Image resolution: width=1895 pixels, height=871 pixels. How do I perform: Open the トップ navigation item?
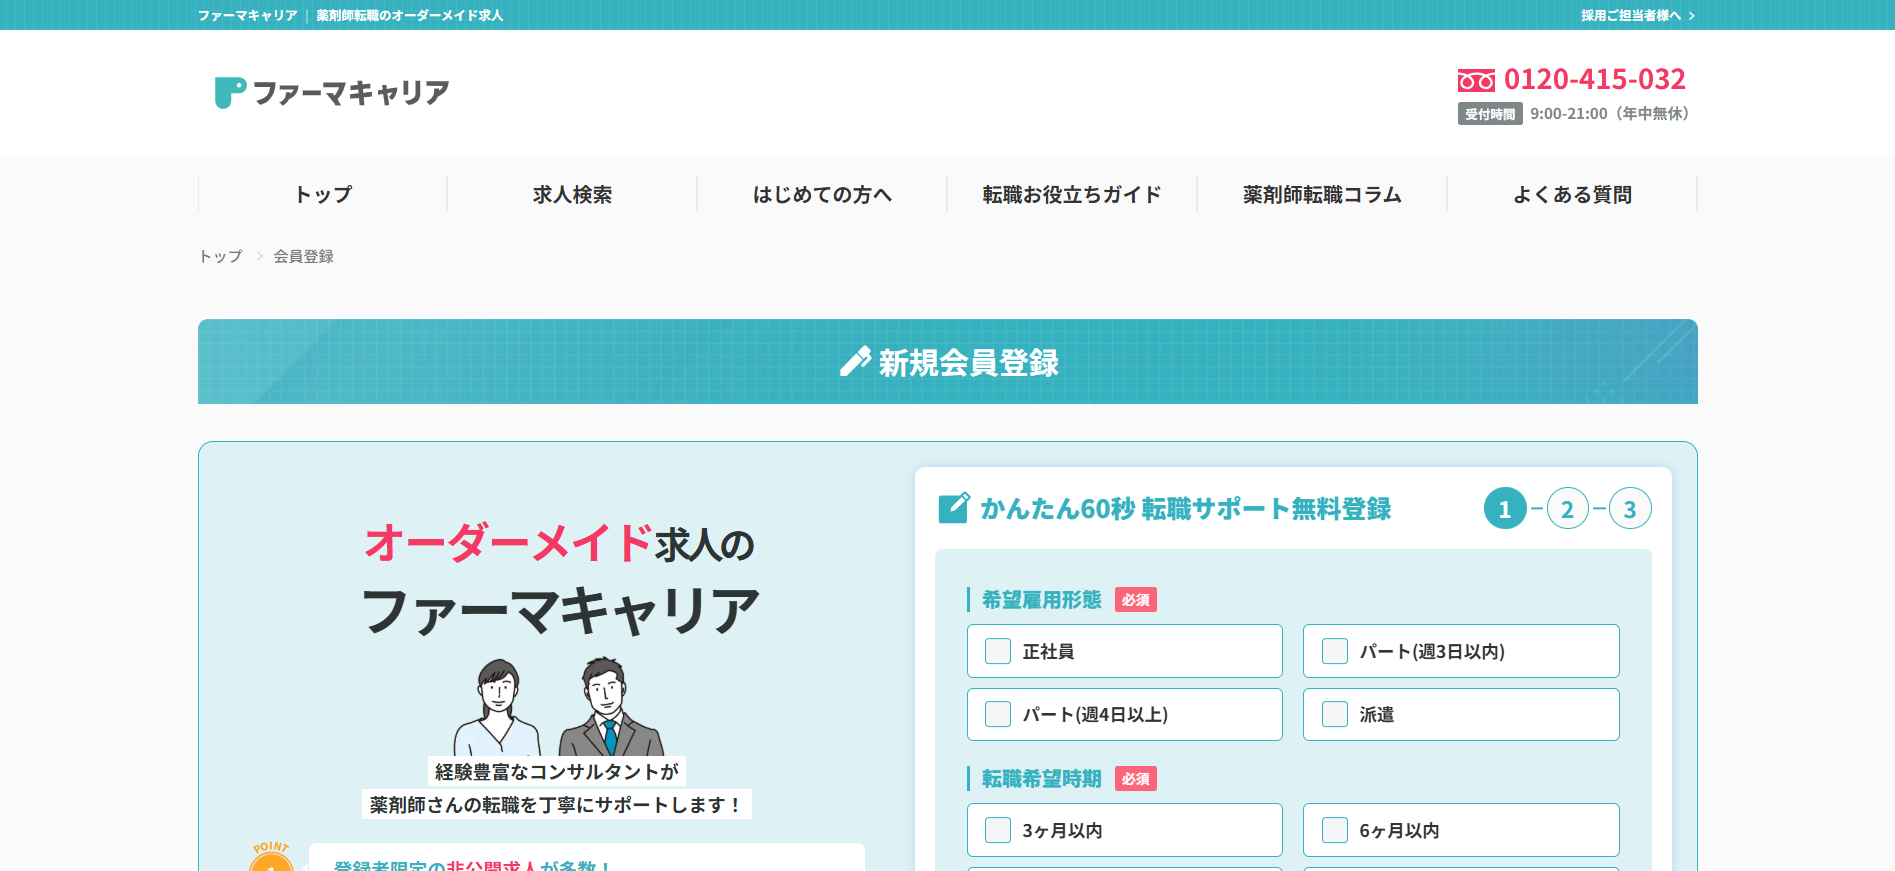pos(323,194)
